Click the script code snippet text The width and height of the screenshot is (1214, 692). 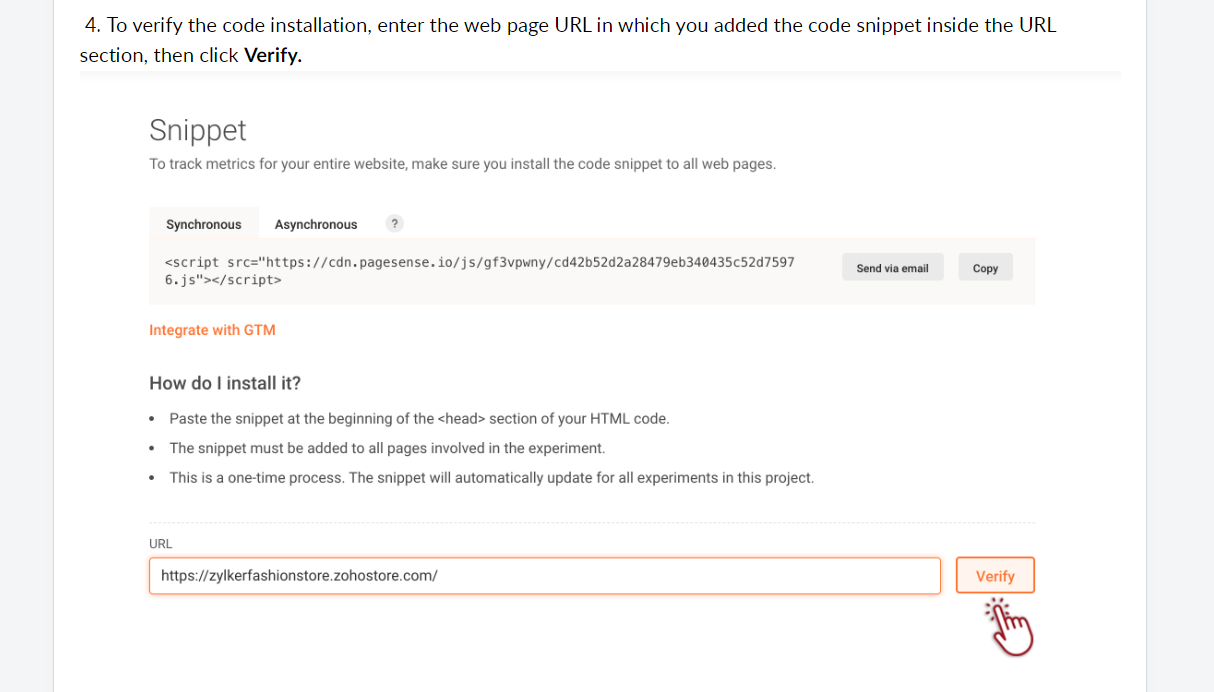479,271
